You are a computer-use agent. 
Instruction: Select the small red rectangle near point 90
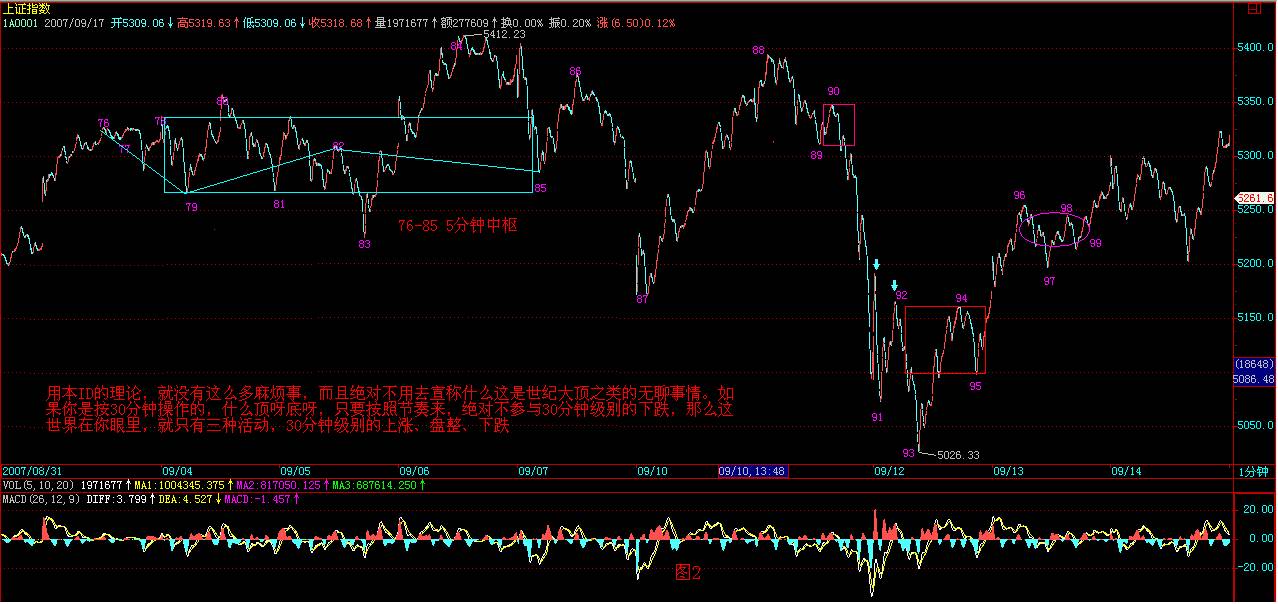click(838, 124)
